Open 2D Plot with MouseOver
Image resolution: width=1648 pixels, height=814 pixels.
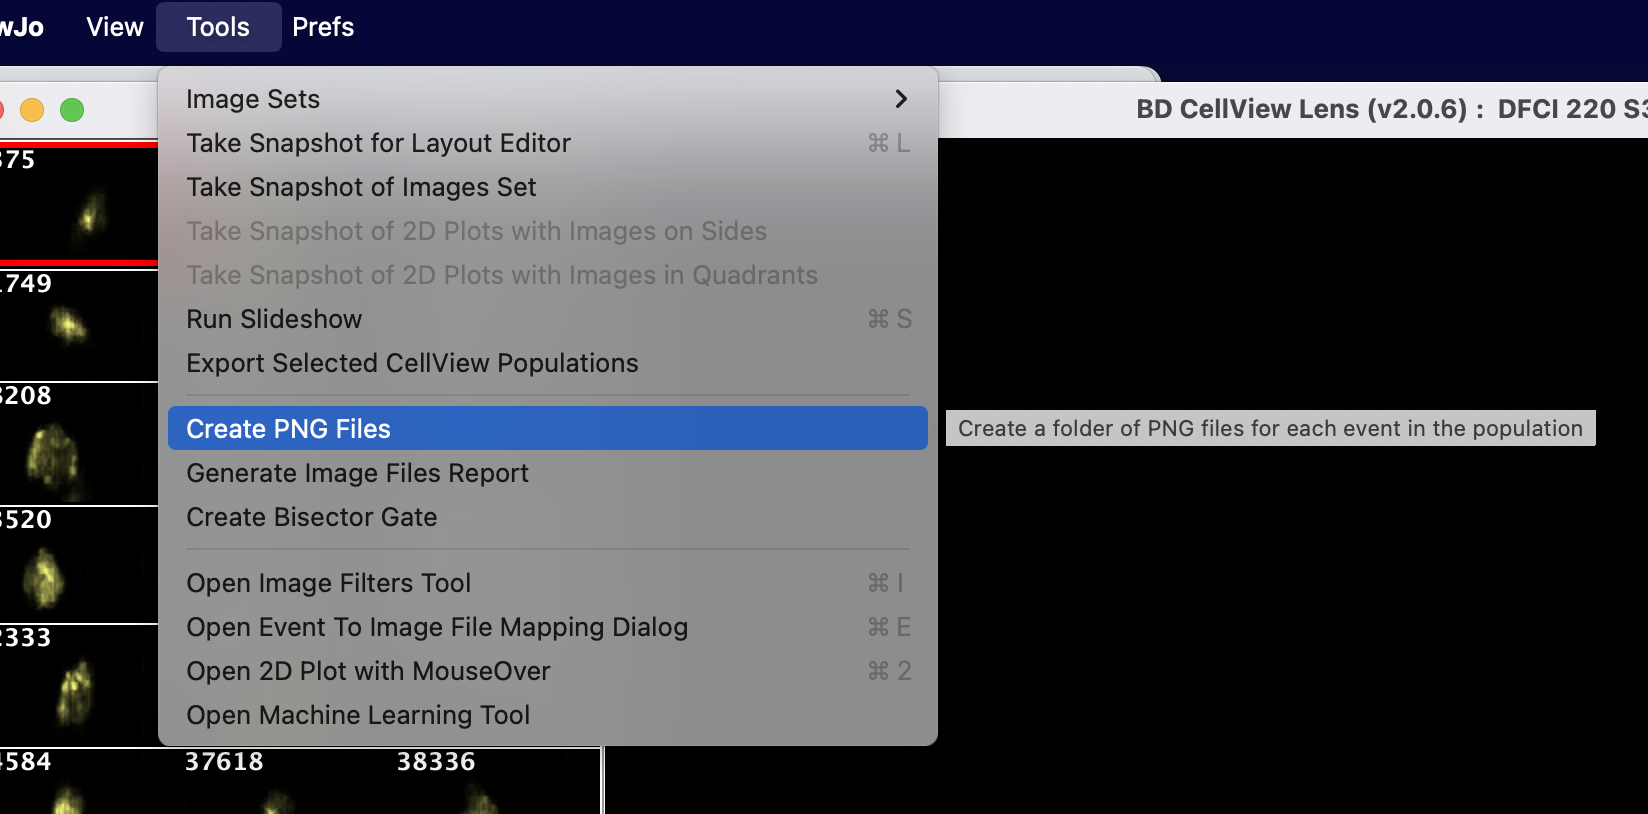tap(368, 671)
